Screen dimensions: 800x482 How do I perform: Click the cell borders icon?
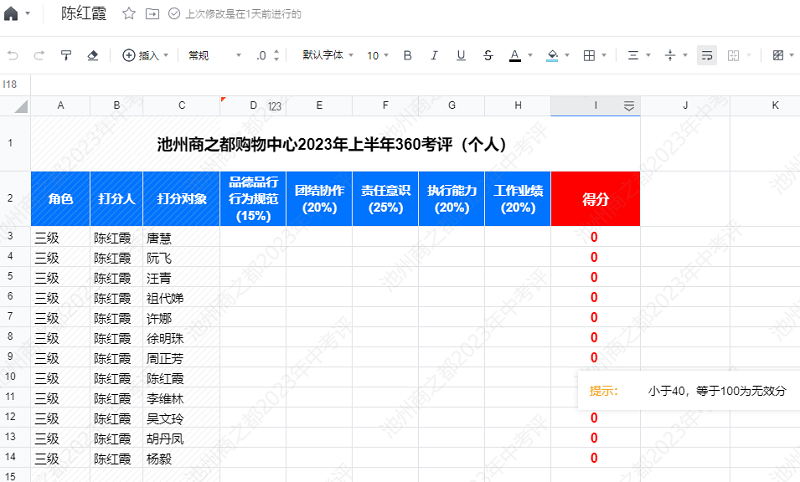590,56
